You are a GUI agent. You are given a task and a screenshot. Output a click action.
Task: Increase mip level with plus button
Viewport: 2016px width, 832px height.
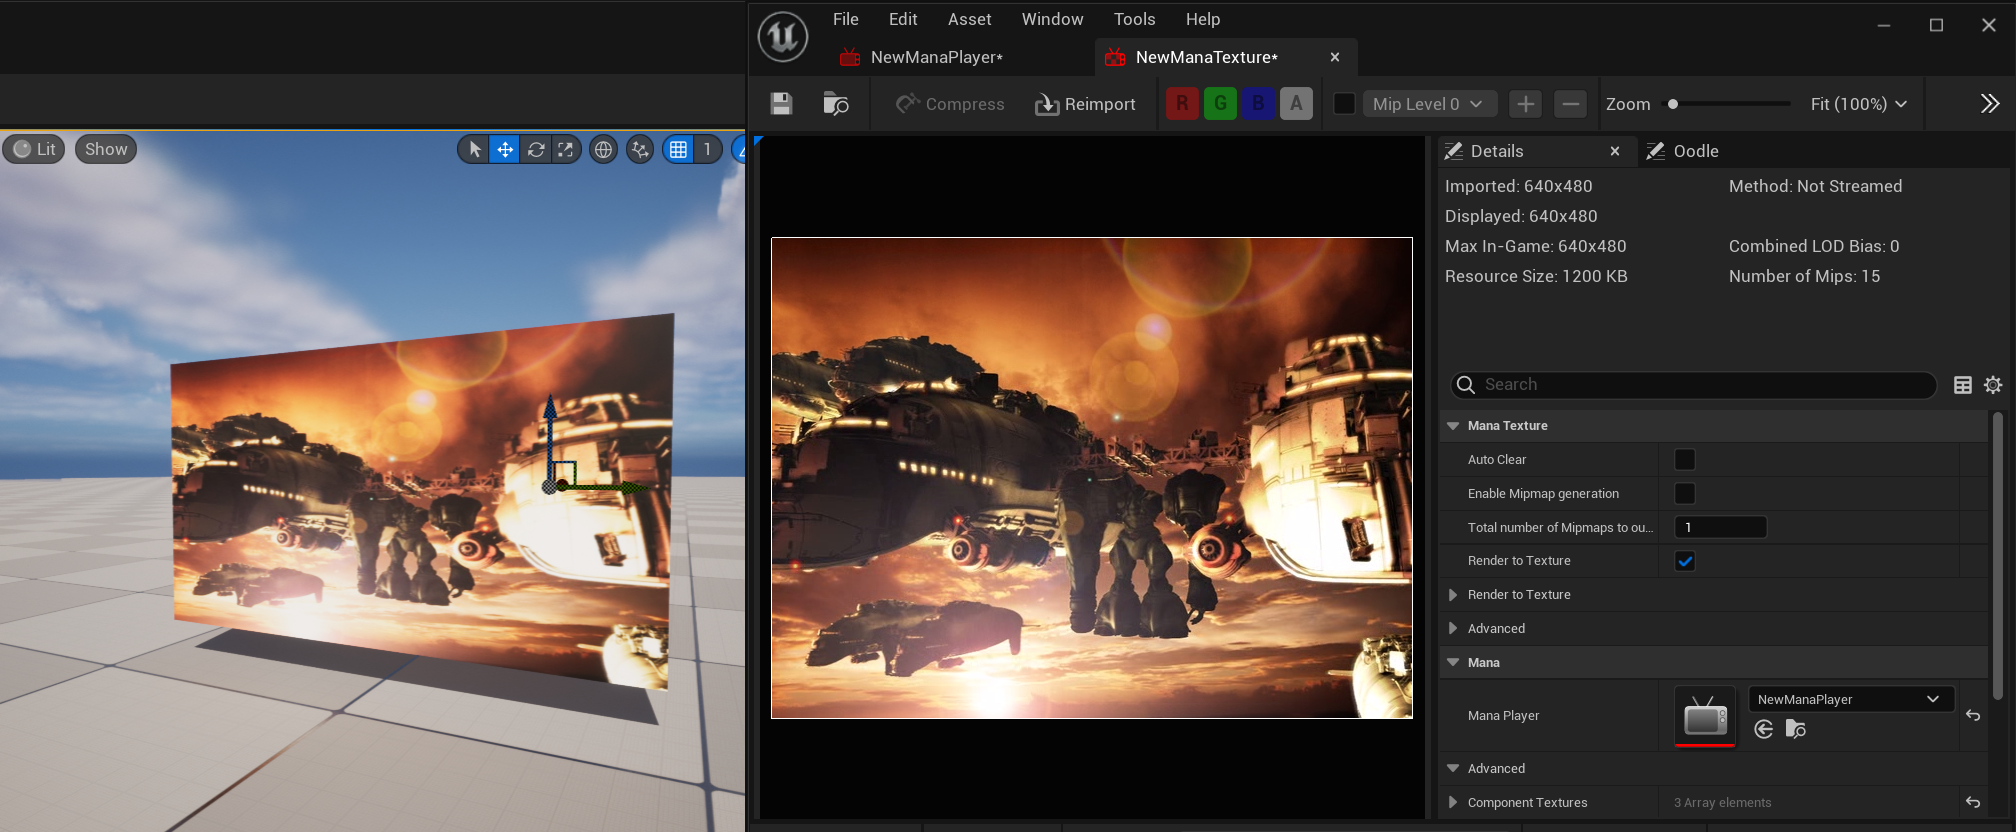1525,104
